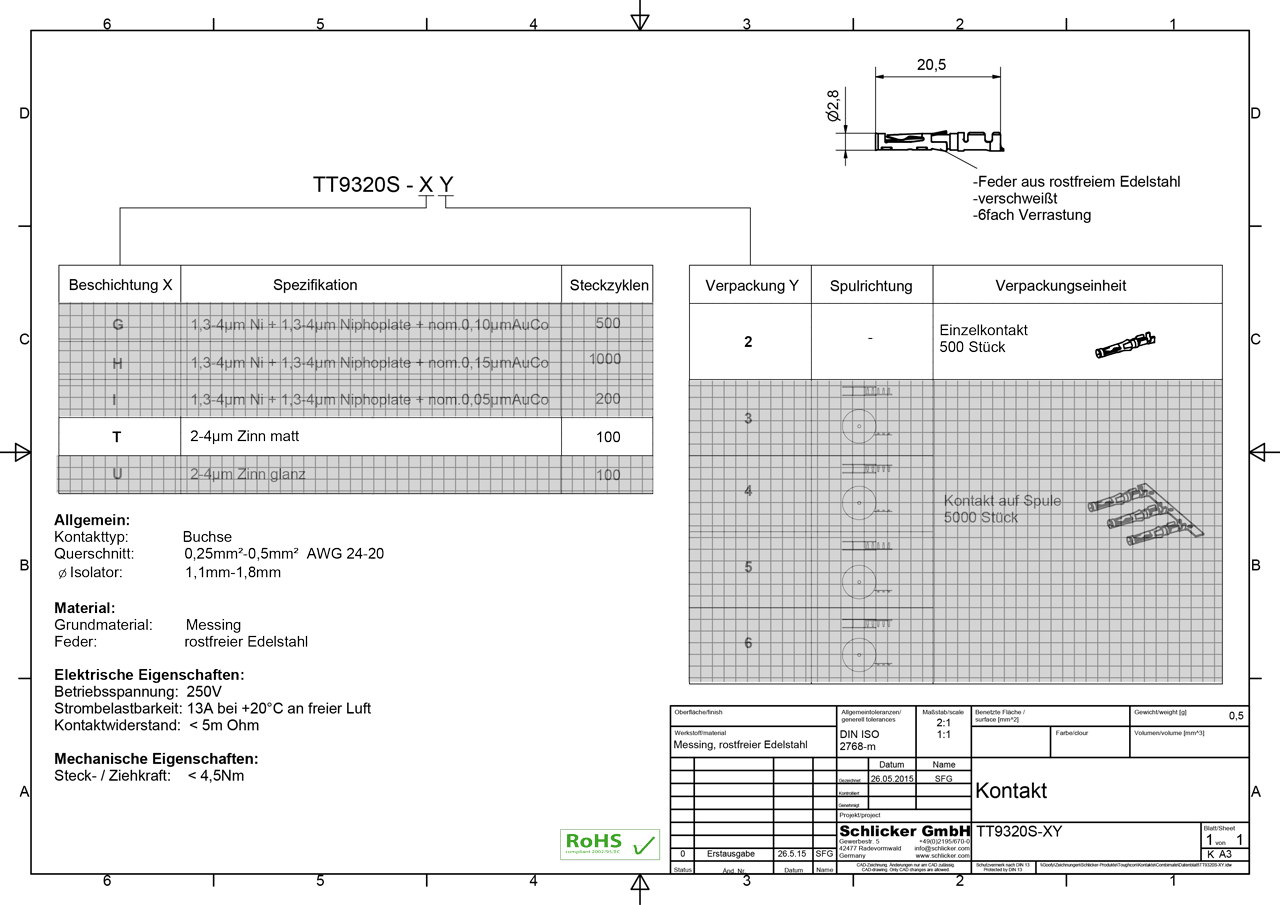Click packaging code '6' in the table
The height and width of the screenshot is (905, 1280).
click(x=748, y=643)
